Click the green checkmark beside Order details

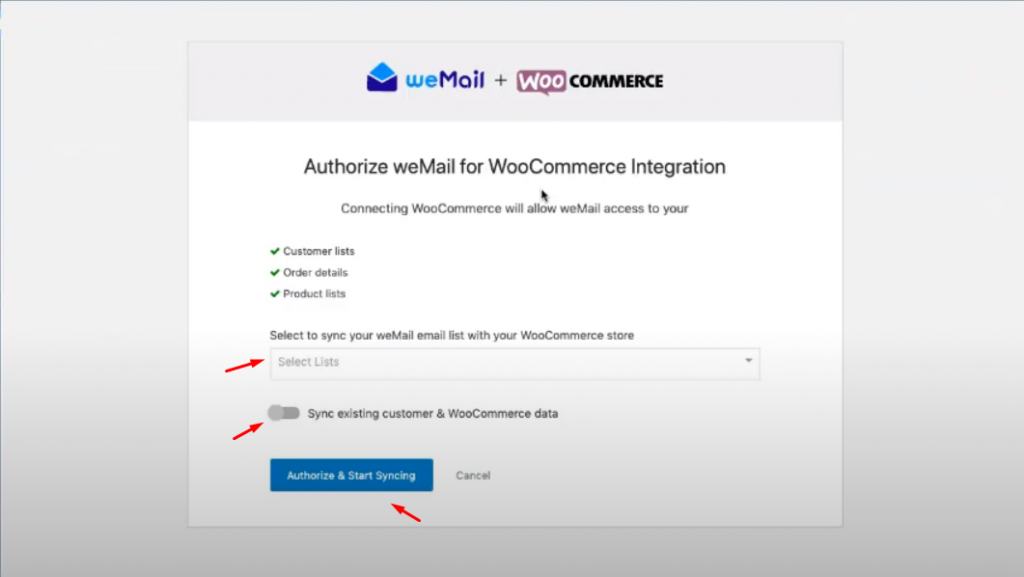pos(275,273)
